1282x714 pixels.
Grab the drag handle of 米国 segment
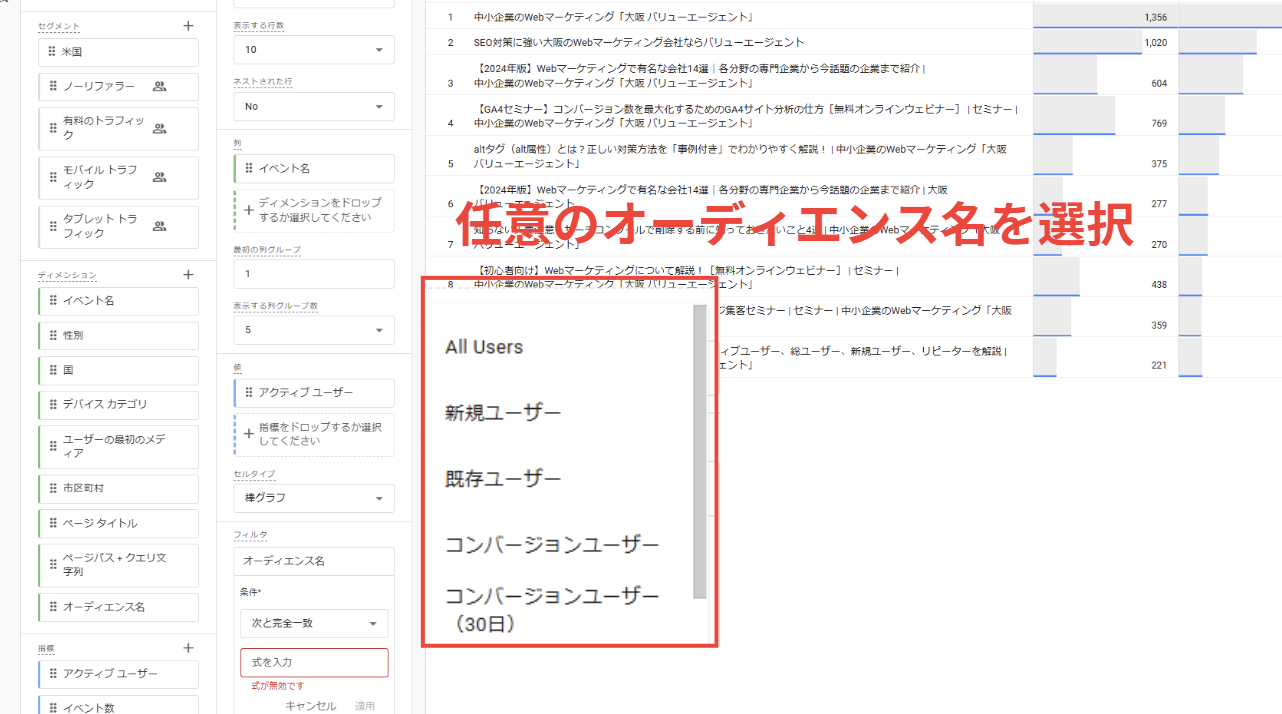(52, 52)
